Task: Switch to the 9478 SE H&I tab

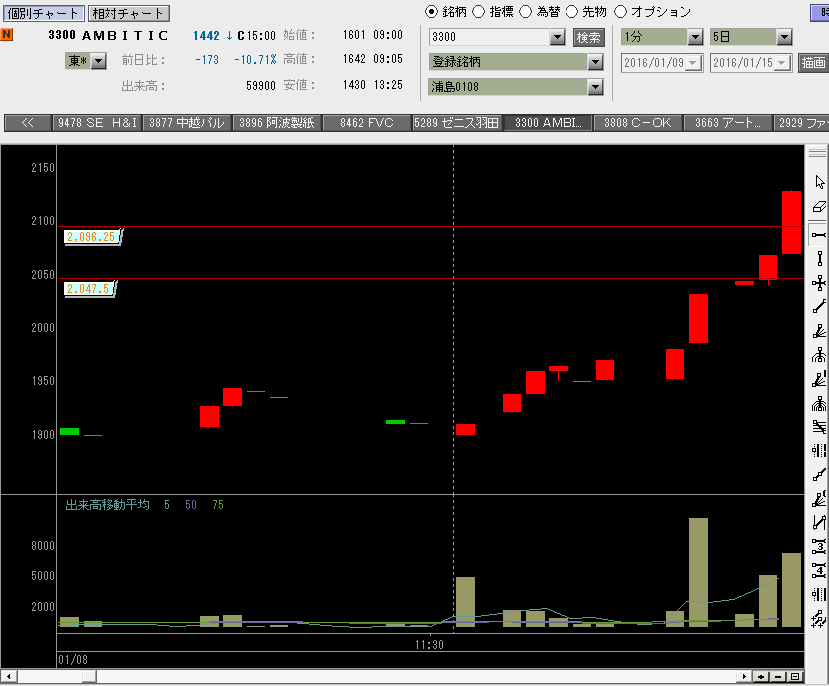Action: 97,123
